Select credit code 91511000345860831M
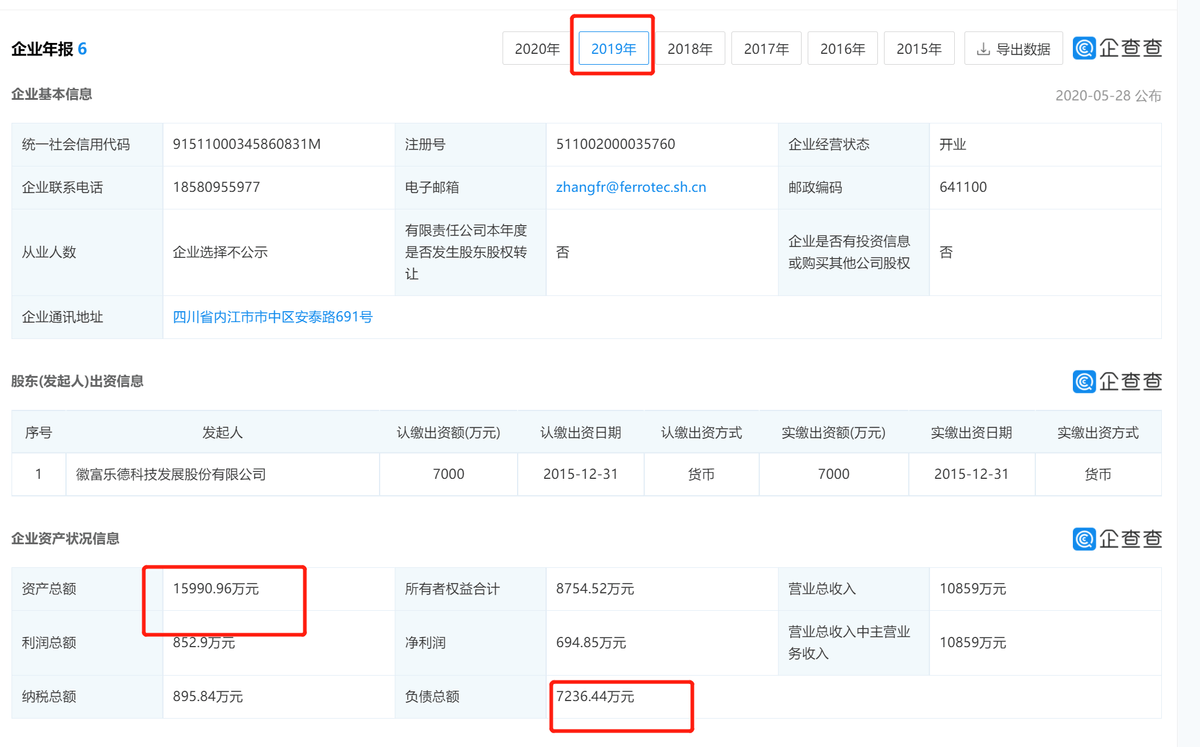 coord(247,144)
